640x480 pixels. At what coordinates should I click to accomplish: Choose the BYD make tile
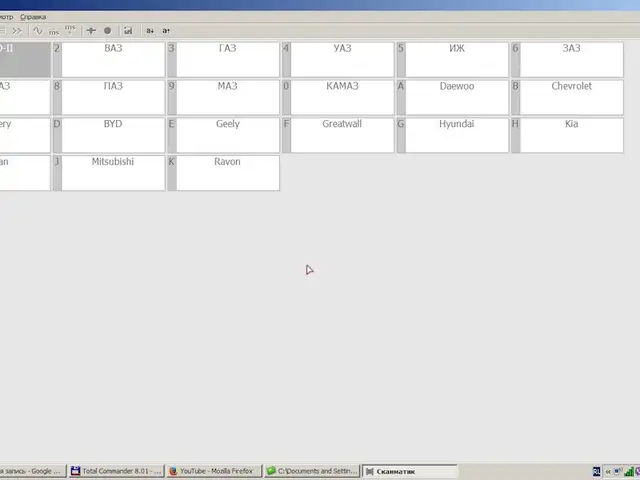click(109, 136)
